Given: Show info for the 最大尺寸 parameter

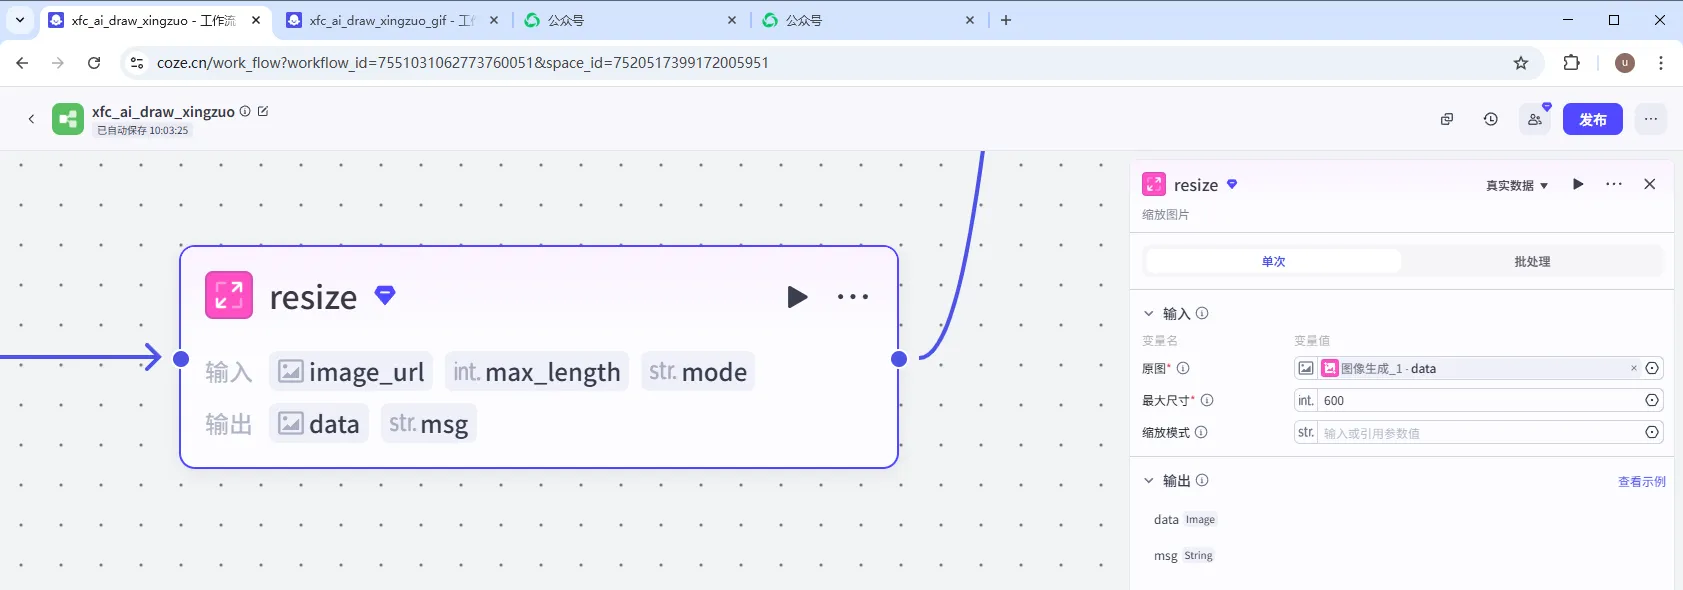Looking at the screenshot, I should click(x=1207, y=400).
